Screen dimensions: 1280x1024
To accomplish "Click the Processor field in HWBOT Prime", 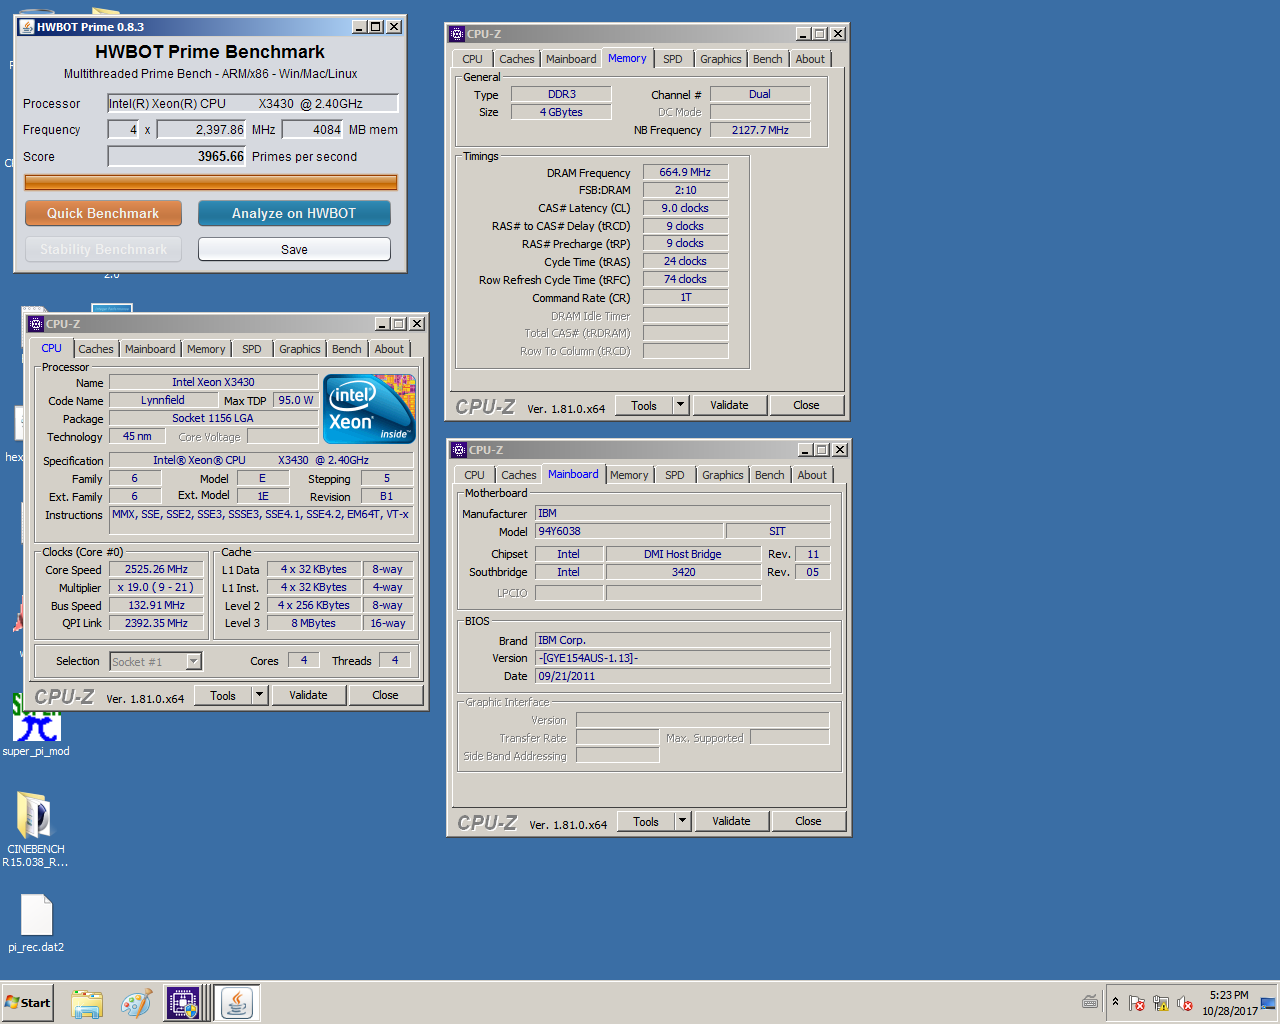I will click(x=253, y=103).
